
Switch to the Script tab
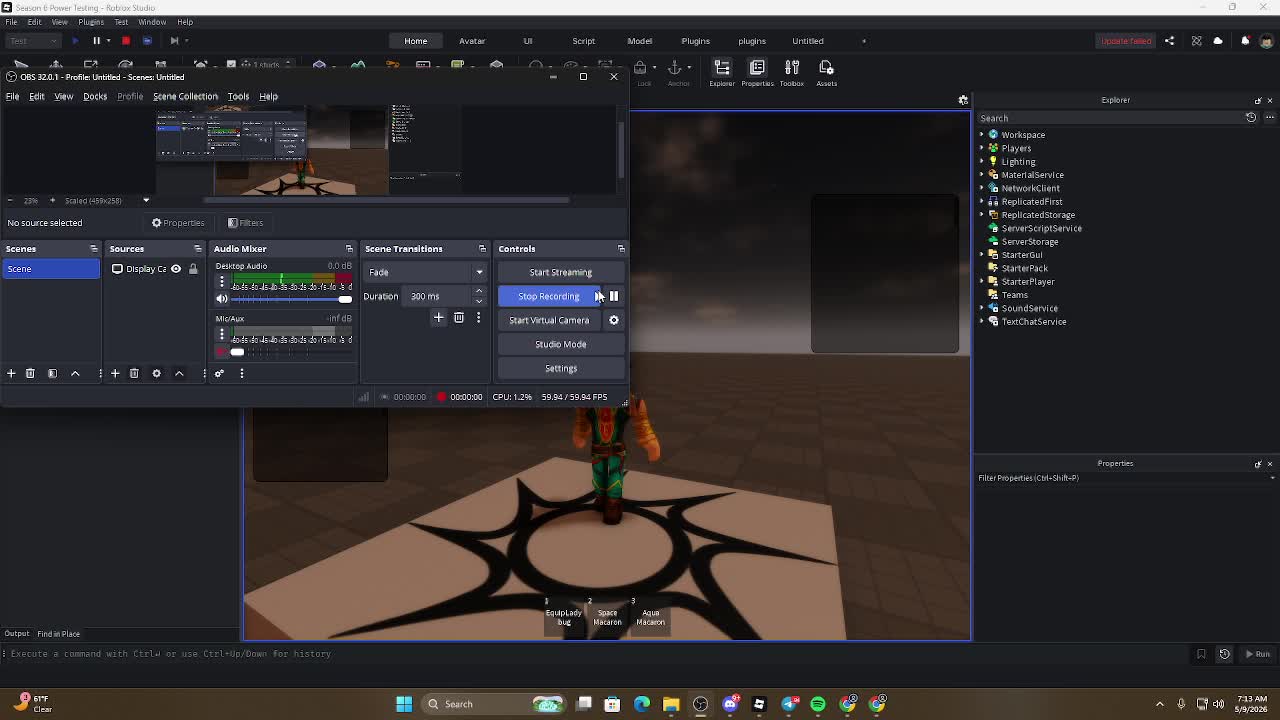point(584,41)
